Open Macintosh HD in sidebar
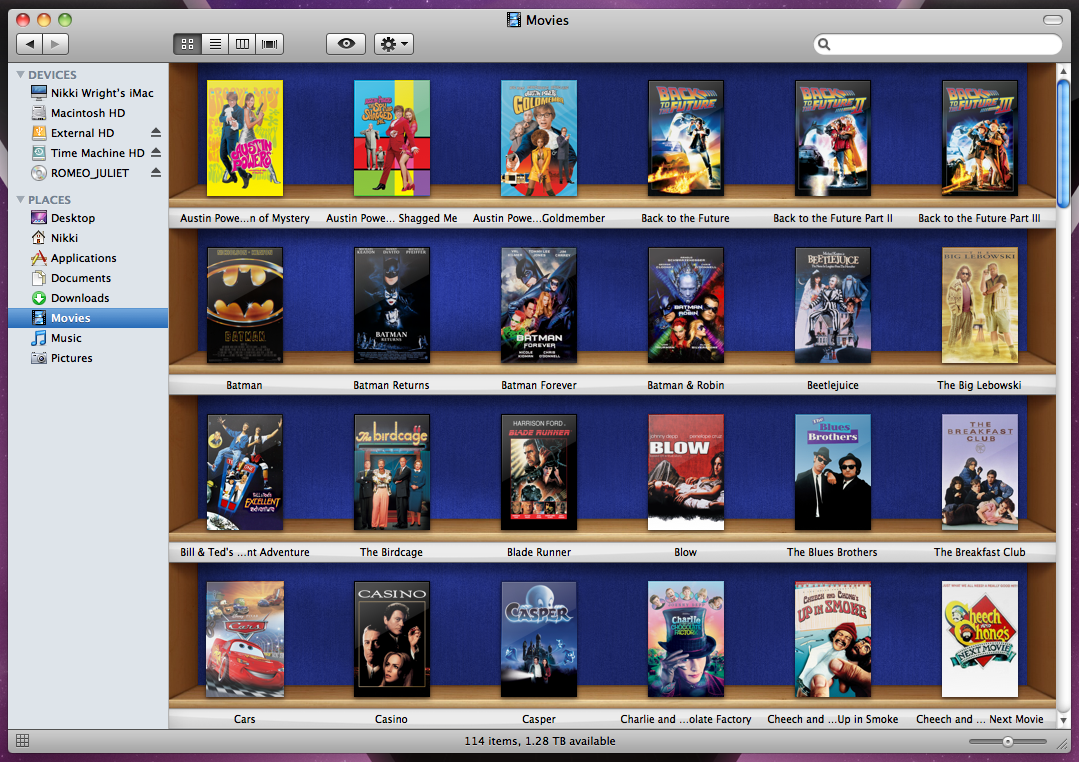This screenshot has height=762, width=1079. (x=88, y=113)
